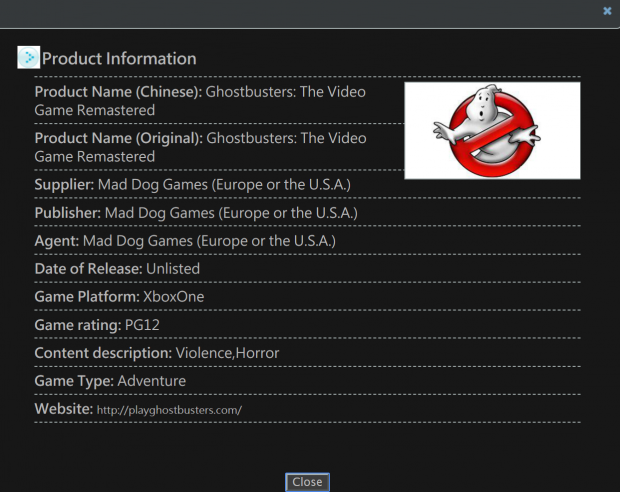This screenshot has width=620, height=492.
Task: Click the Product Information arrow icon
Action: 28,57
